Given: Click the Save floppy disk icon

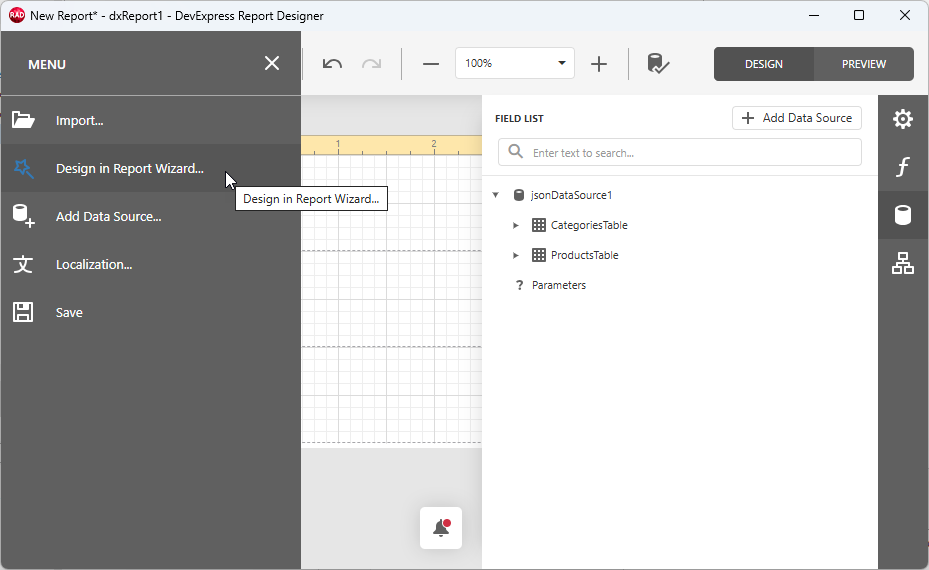Looking at the screenshot, I should pos(23,312).
